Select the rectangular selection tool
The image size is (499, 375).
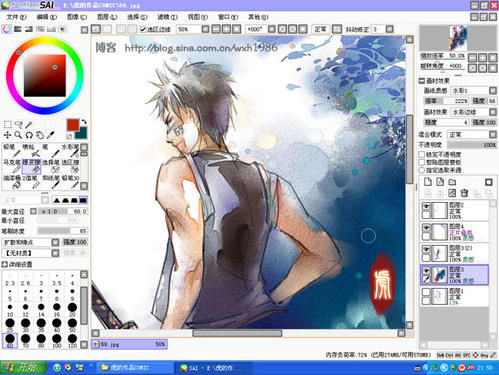tap(7, 125)
